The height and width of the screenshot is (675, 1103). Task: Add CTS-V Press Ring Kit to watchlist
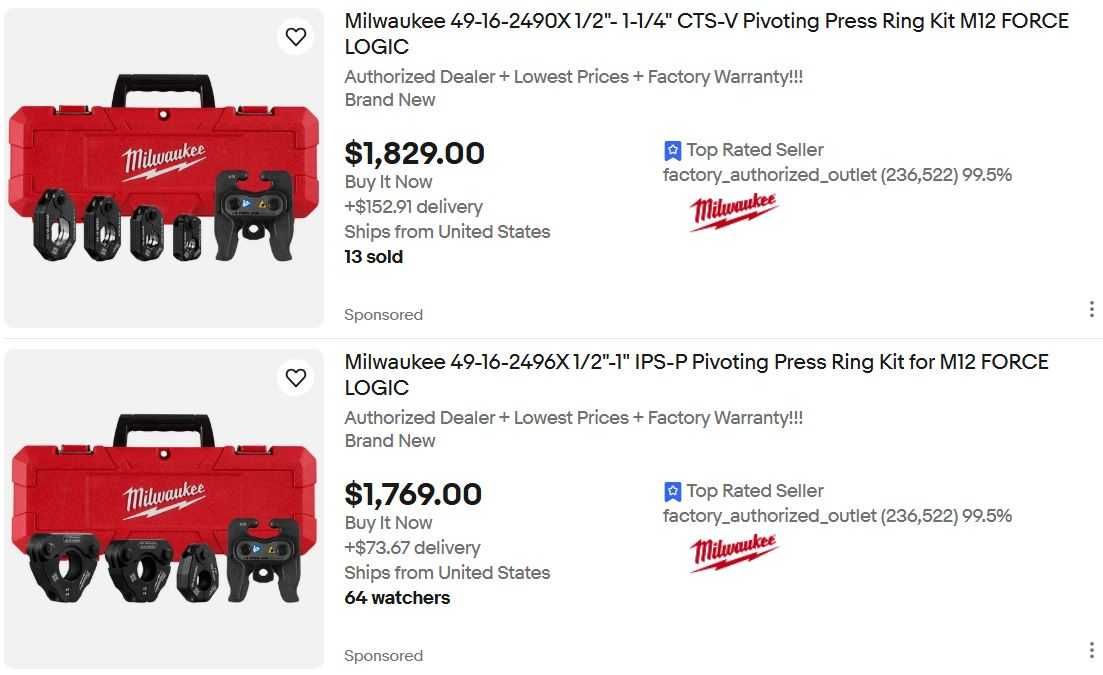tap(295, 37)
